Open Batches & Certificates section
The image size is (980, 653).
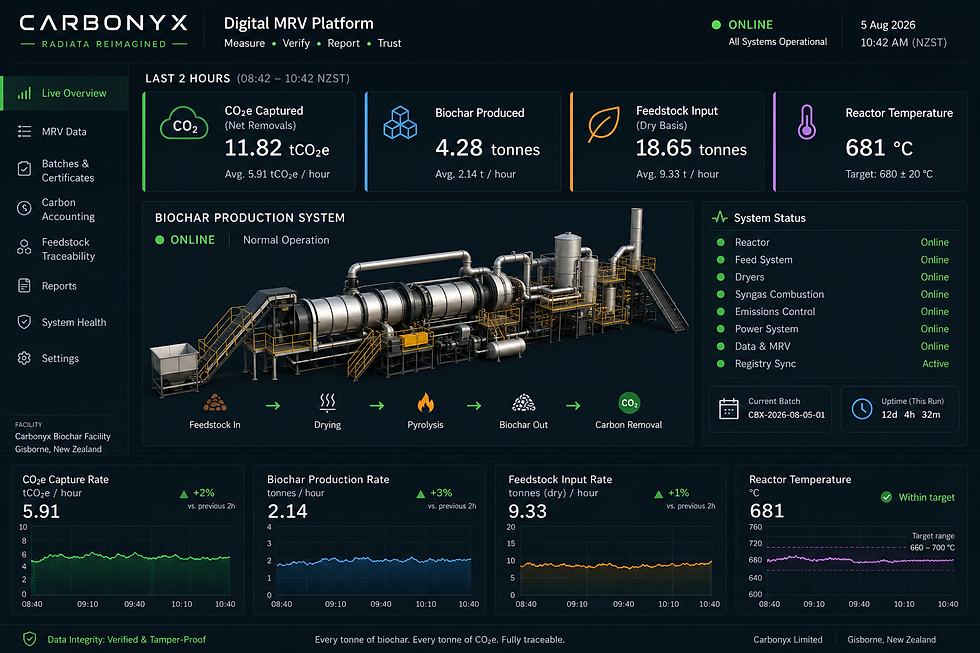[x=65, y=170]
